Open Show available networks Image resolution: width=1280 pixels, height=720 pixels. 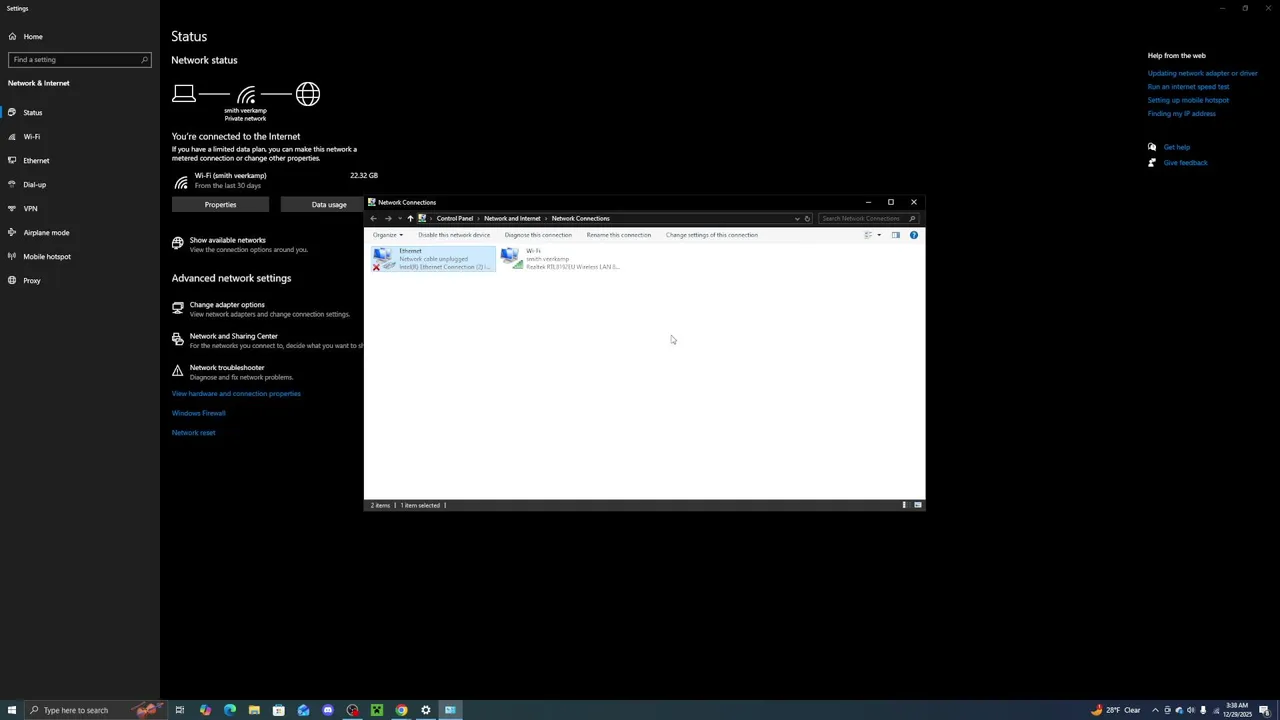[x=240, y=244]
